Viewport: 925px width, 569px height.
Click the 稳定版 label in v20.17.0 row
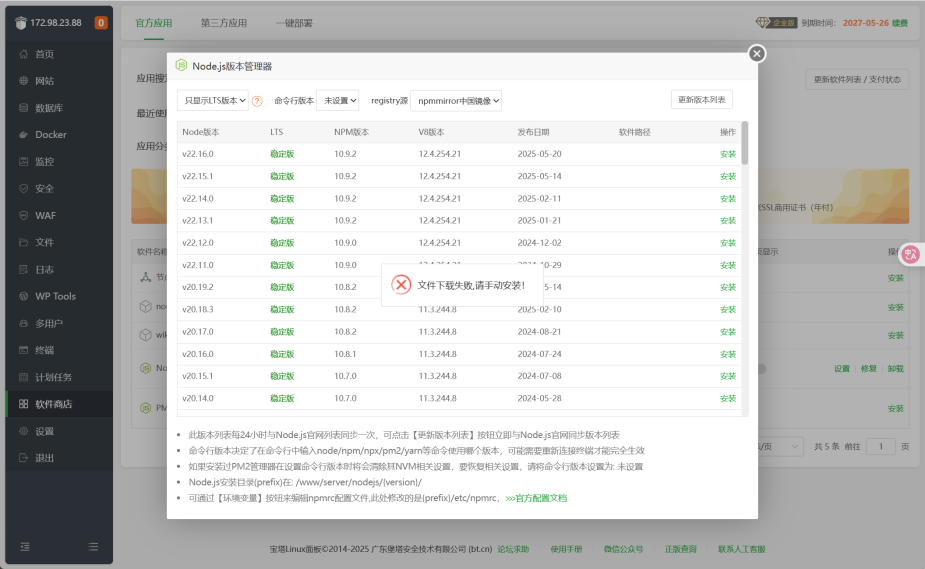[282, 332]
